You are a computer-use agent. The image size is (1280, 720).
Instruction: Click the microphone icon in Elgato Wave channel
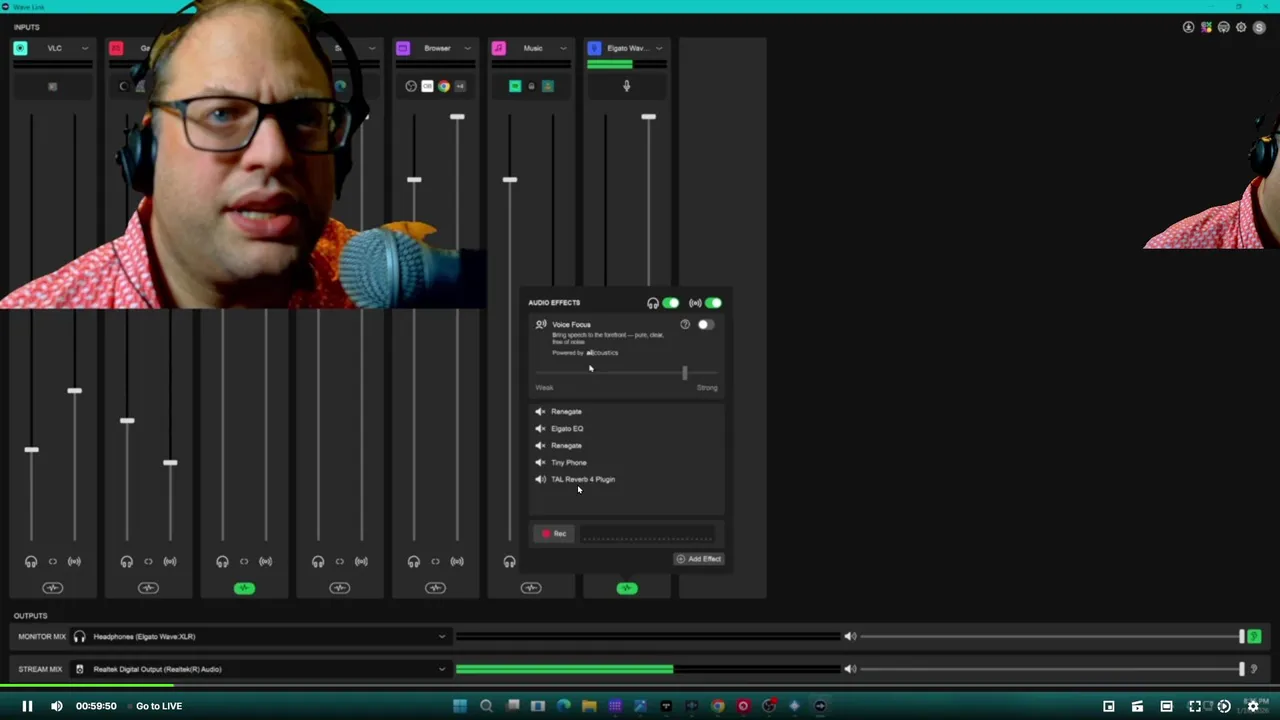(627, 86)
